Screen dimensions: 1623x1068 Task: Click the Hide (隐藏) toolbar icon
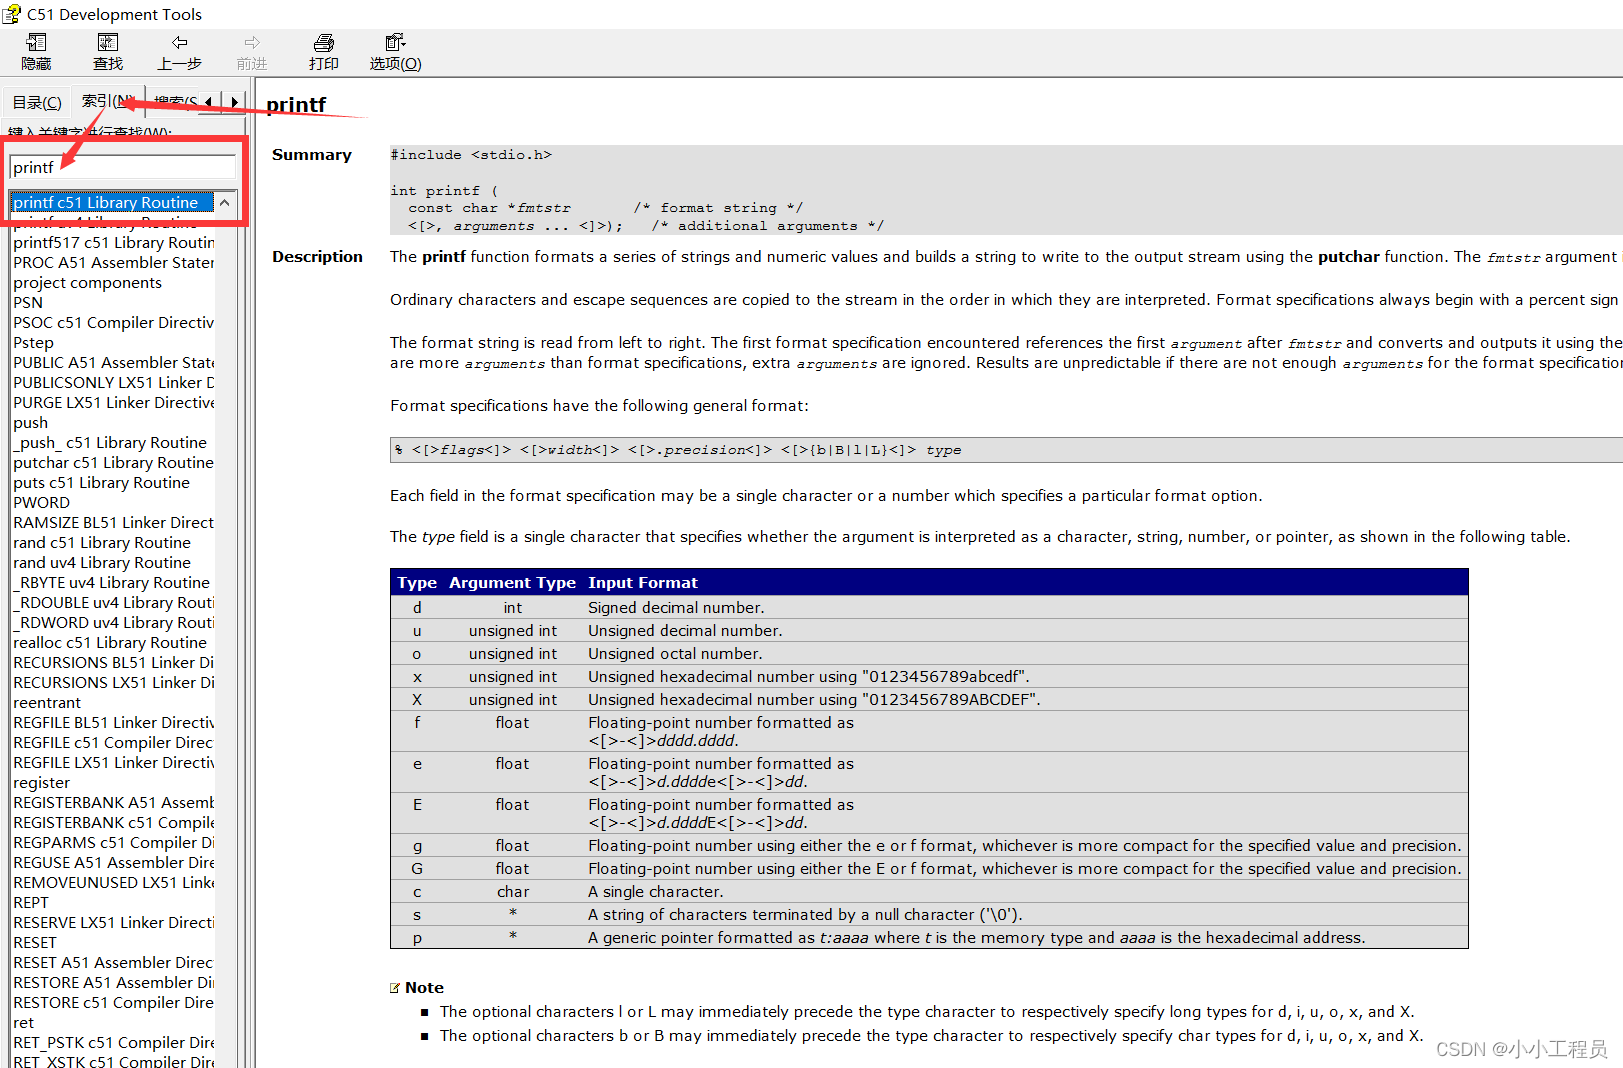pos(36,52)
